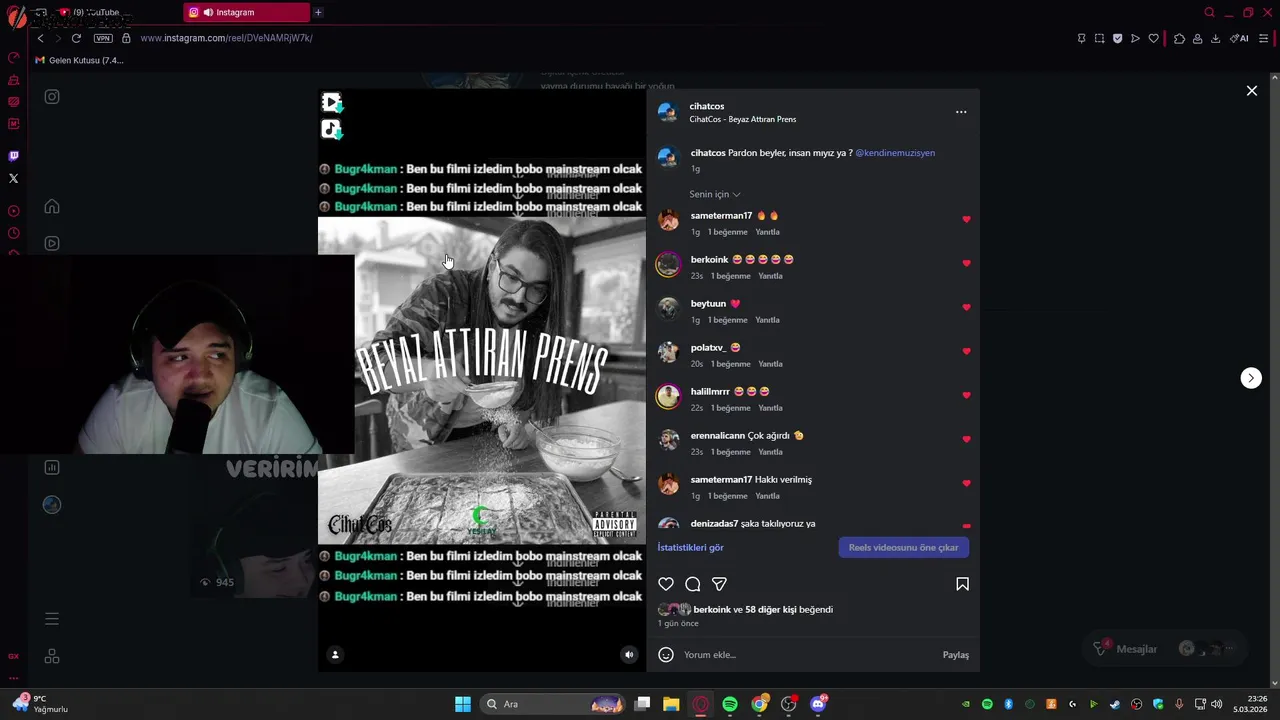Open Discord from the Windows taskbar
Image resolution: width=1280 pixels, height=720 pixels.
[818, 704]
